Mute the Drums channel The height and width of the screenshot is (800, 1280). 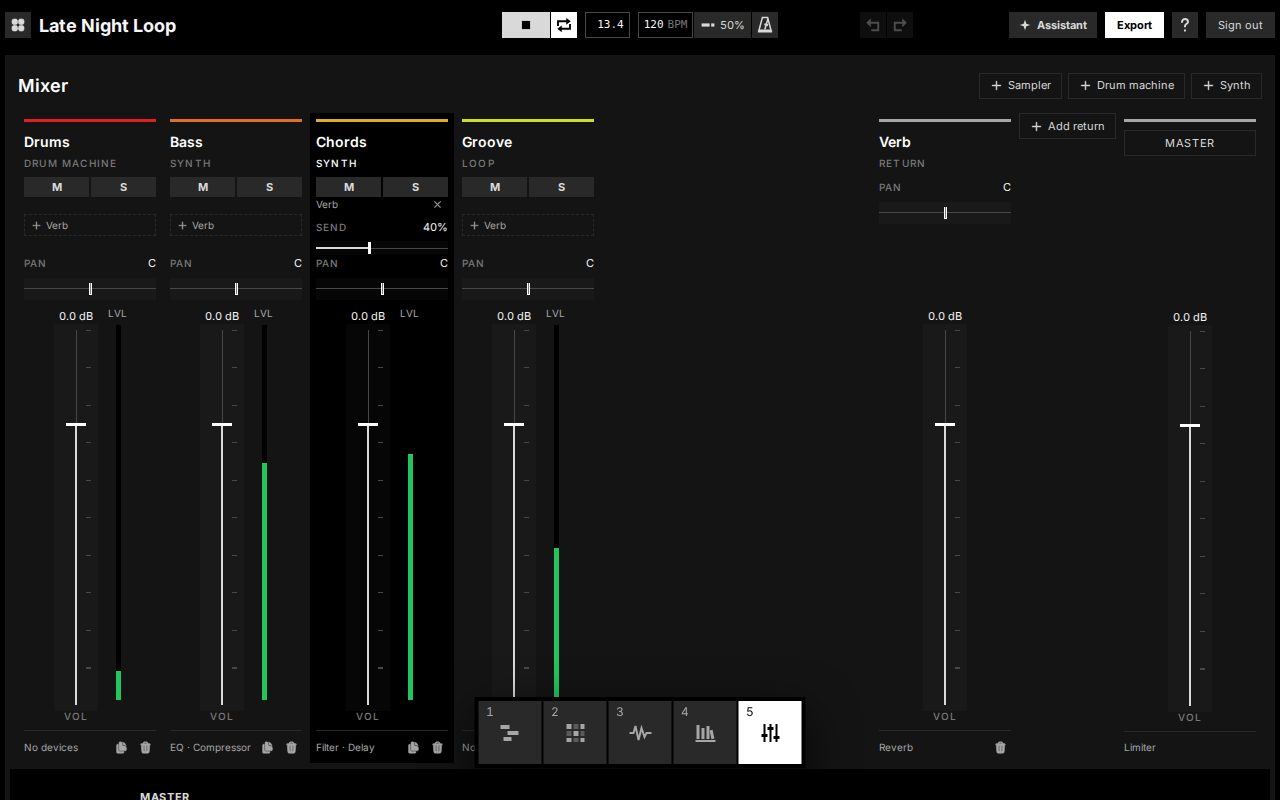click(57, 187)
